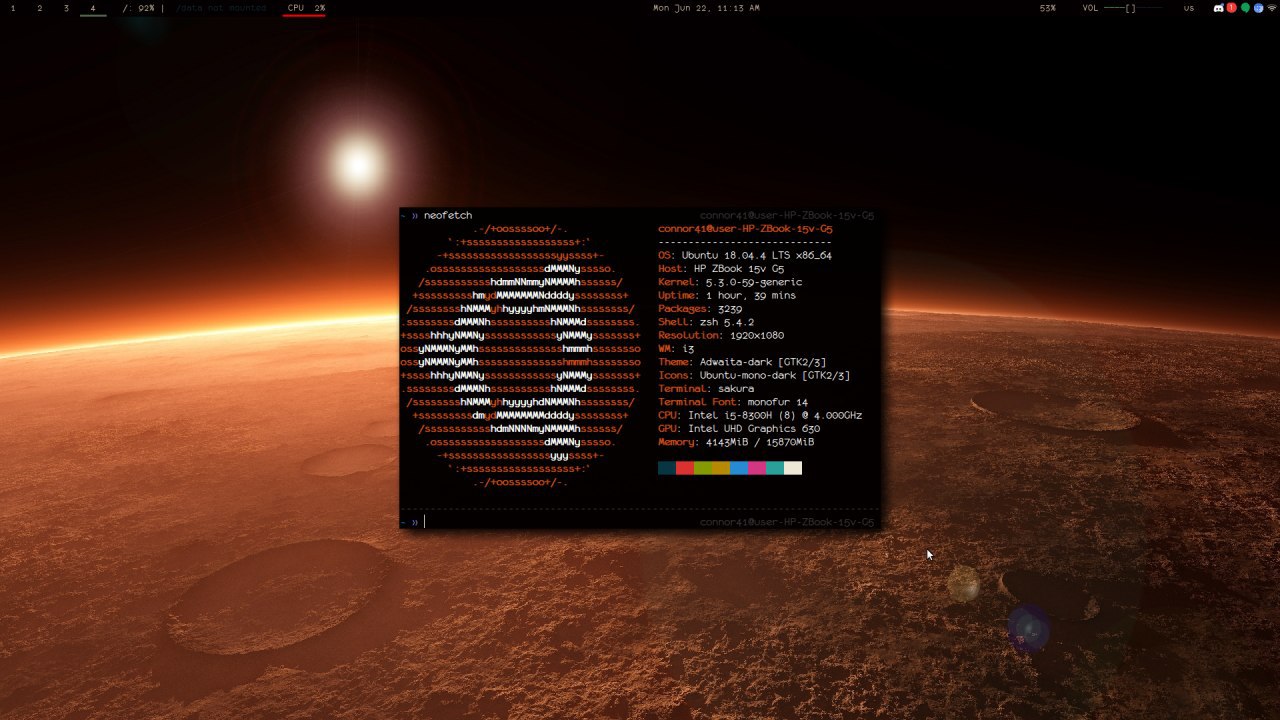Switch to workspace 1
Viewport: 1280px width, 720px height.
(13, 8)
